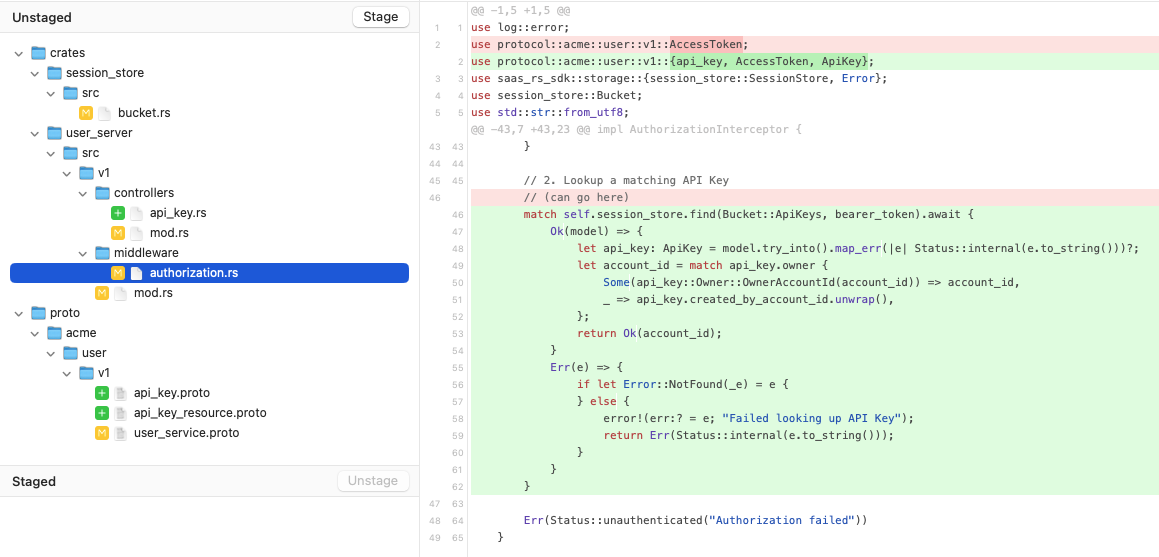Click file icon of user_service.proto
1159x557 pixels.
(120, 433)
